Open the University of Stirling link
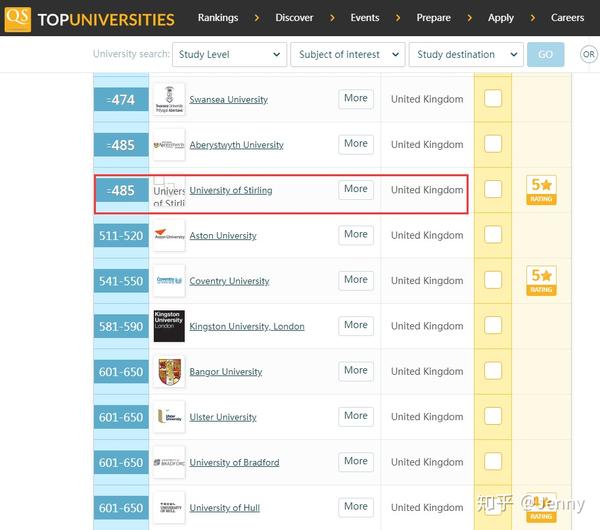Screen dimensions: 600x530 231,190
